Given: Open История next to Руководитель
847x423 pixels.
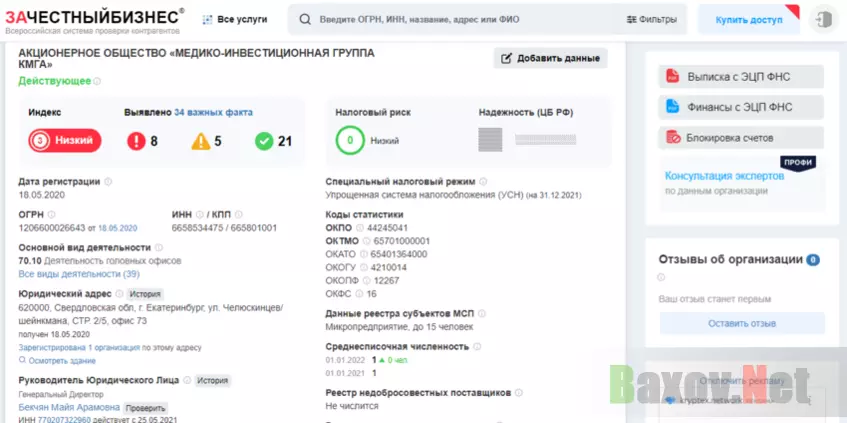Looking at the screenshot, I should (x=212, y=380).
